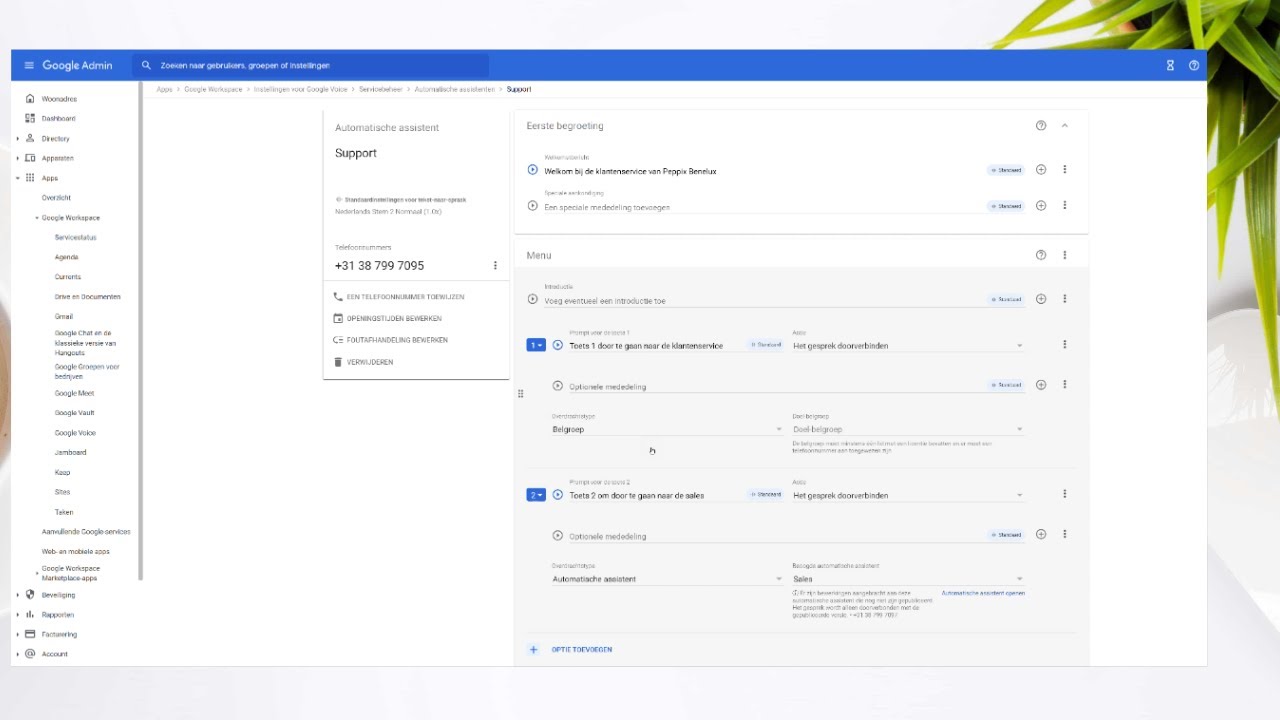
Task: Click plus icon on Introductie row
Action: (1041, 299)
